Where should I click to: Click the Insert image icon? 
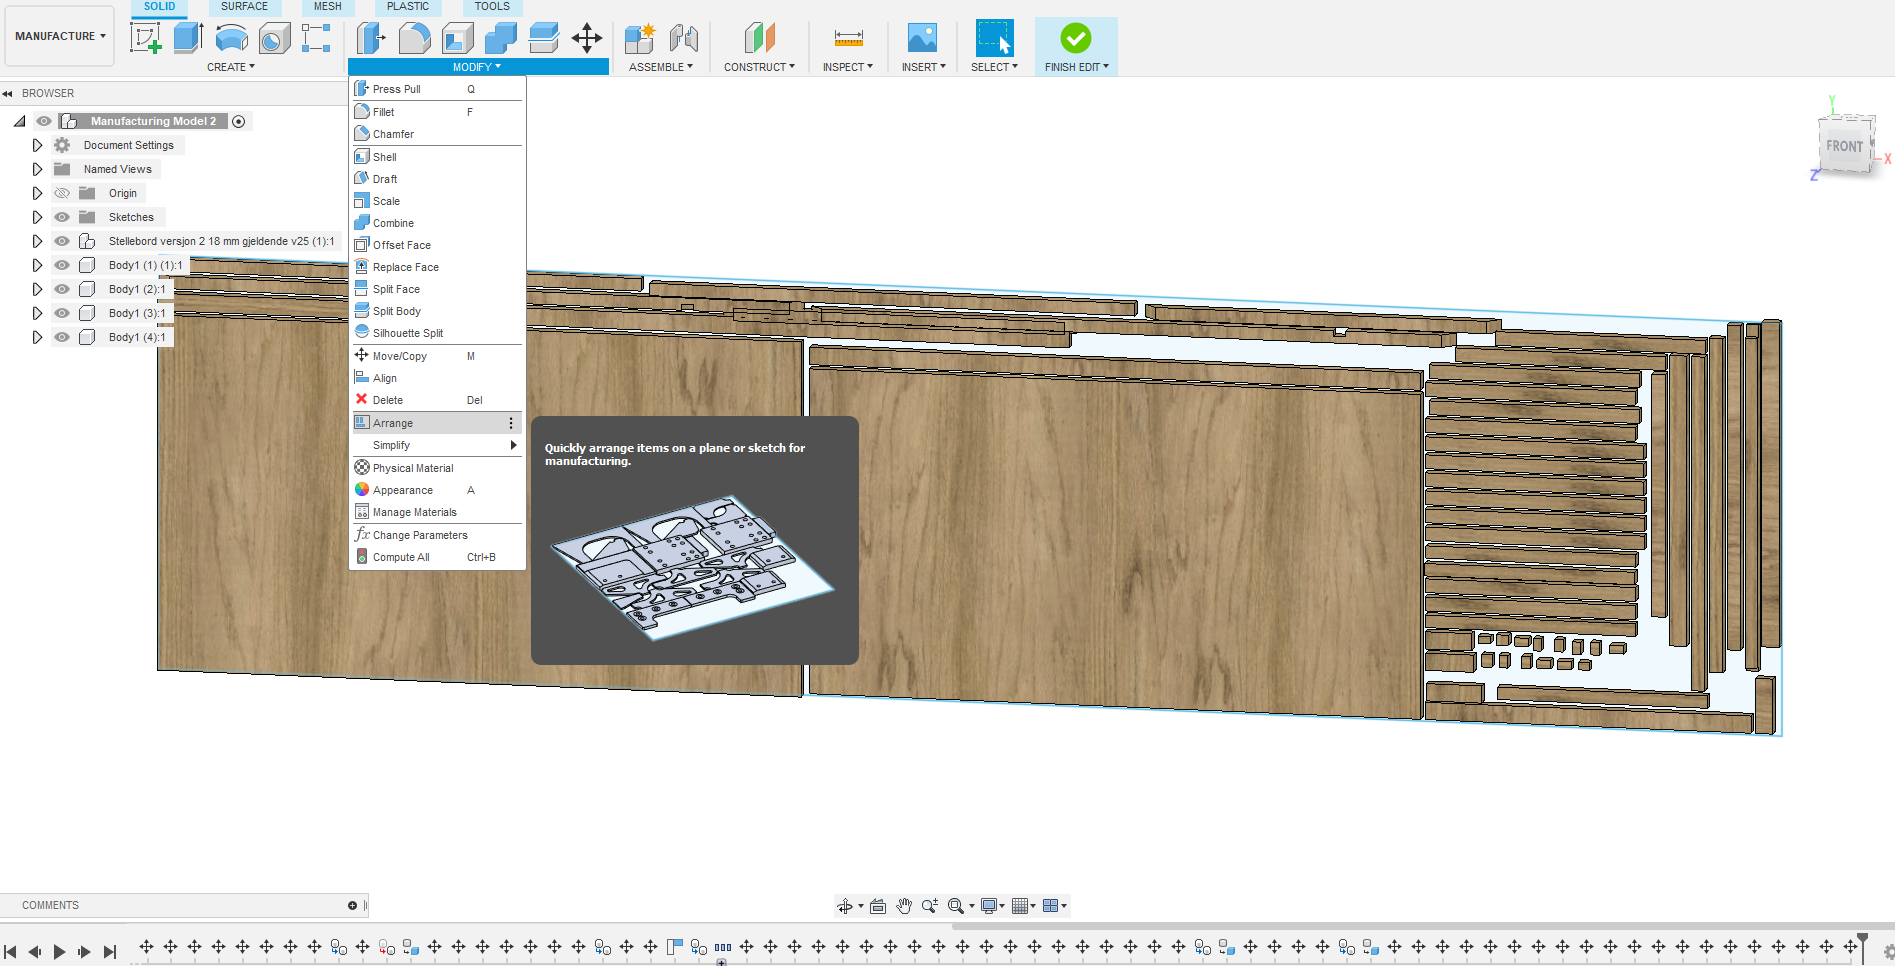pos(922,38)
